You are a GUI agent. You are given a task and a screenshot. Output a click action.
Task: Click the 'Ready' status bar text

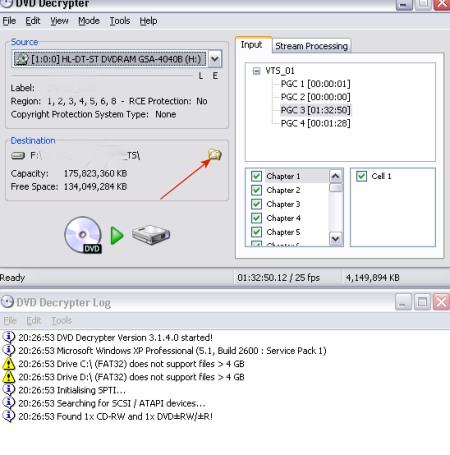tap(12, 278)
